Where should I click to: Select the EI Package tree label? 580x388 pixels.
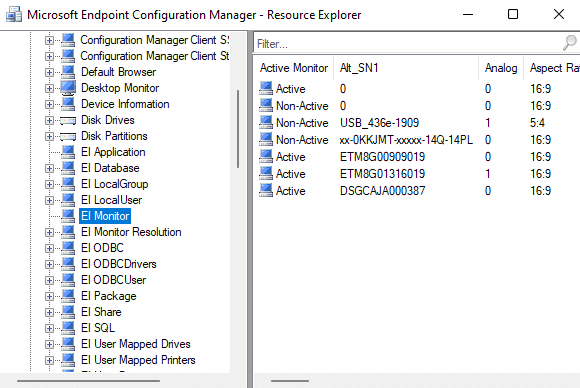coord(109,296)
